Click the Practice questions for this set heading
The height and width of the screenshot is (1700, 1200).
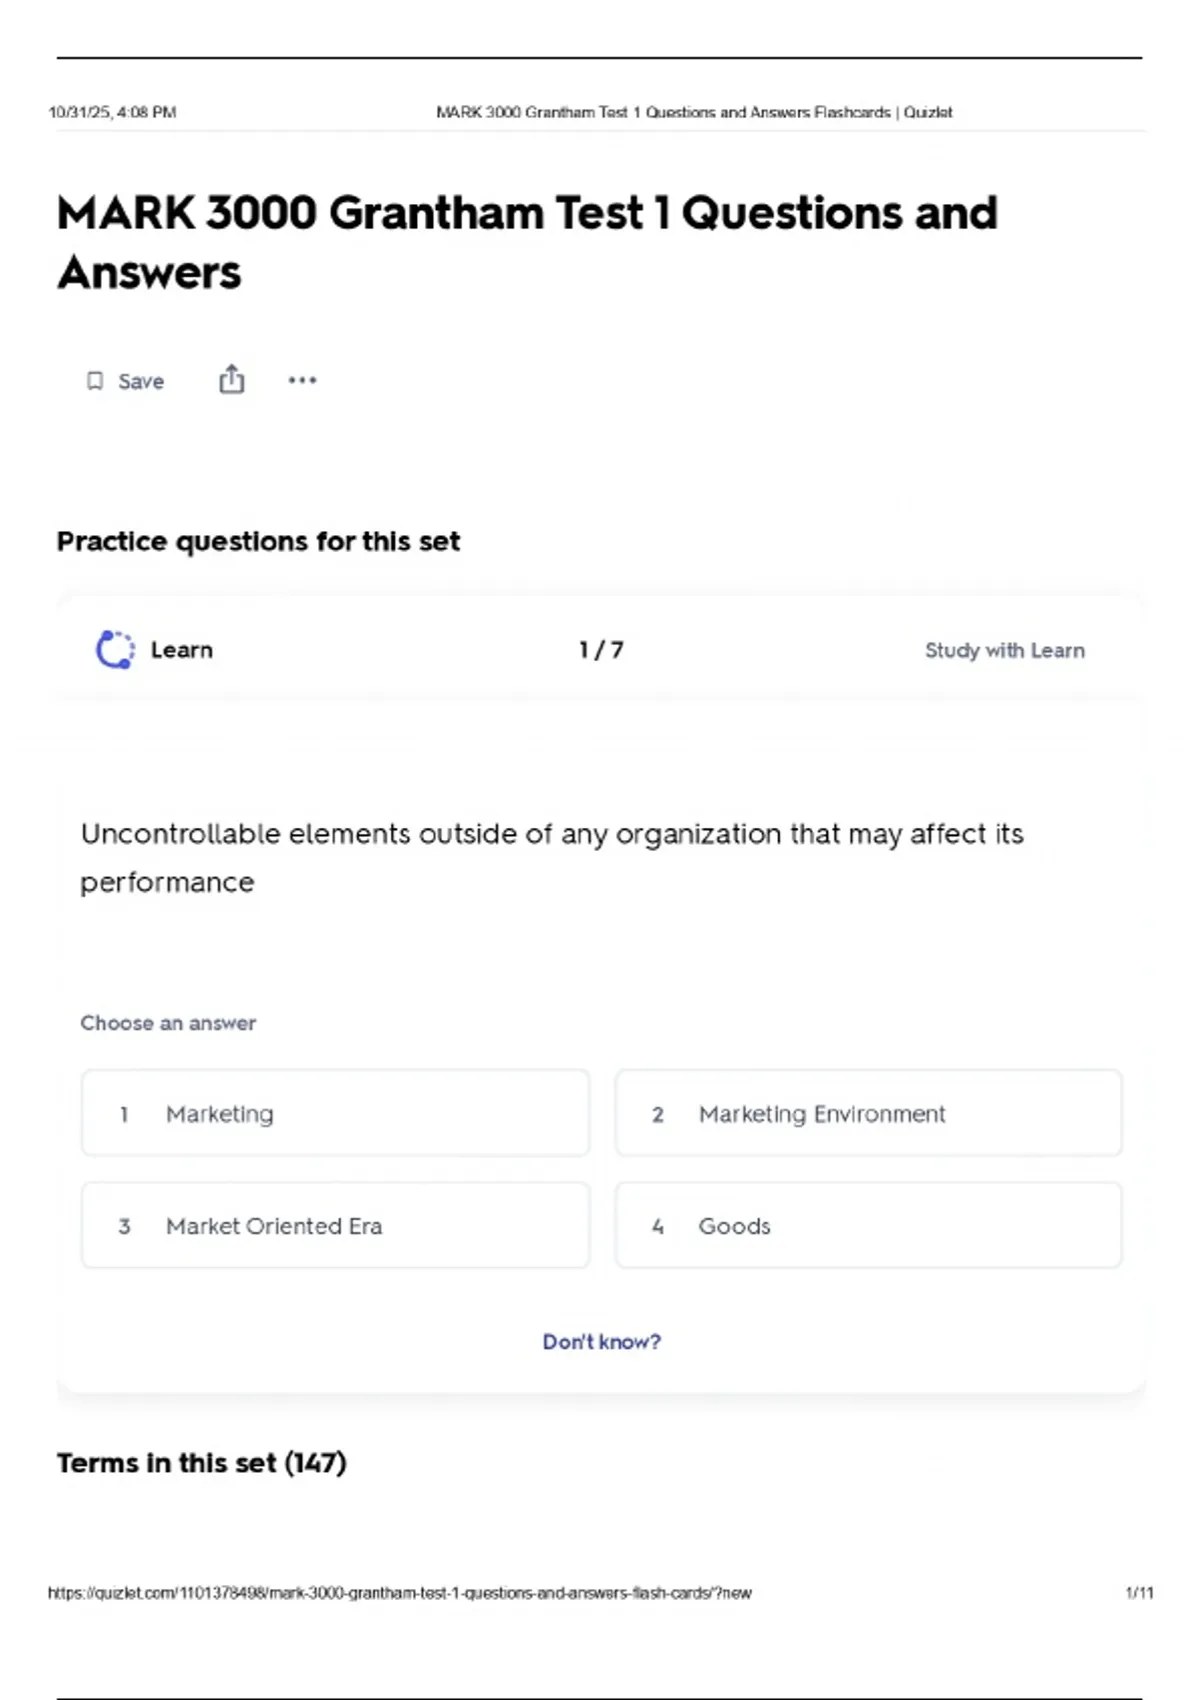pos(258,541)
